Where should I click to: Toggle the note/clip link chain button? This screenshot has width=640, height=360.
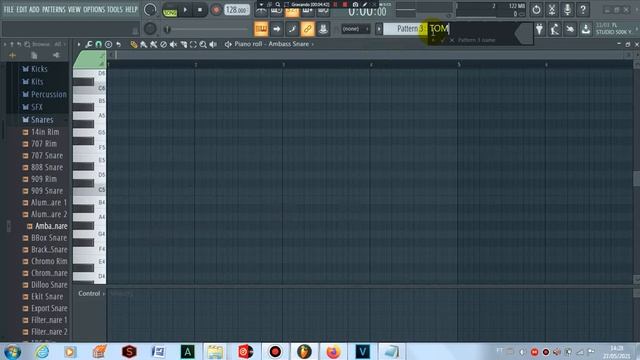(x=307, y=29)
